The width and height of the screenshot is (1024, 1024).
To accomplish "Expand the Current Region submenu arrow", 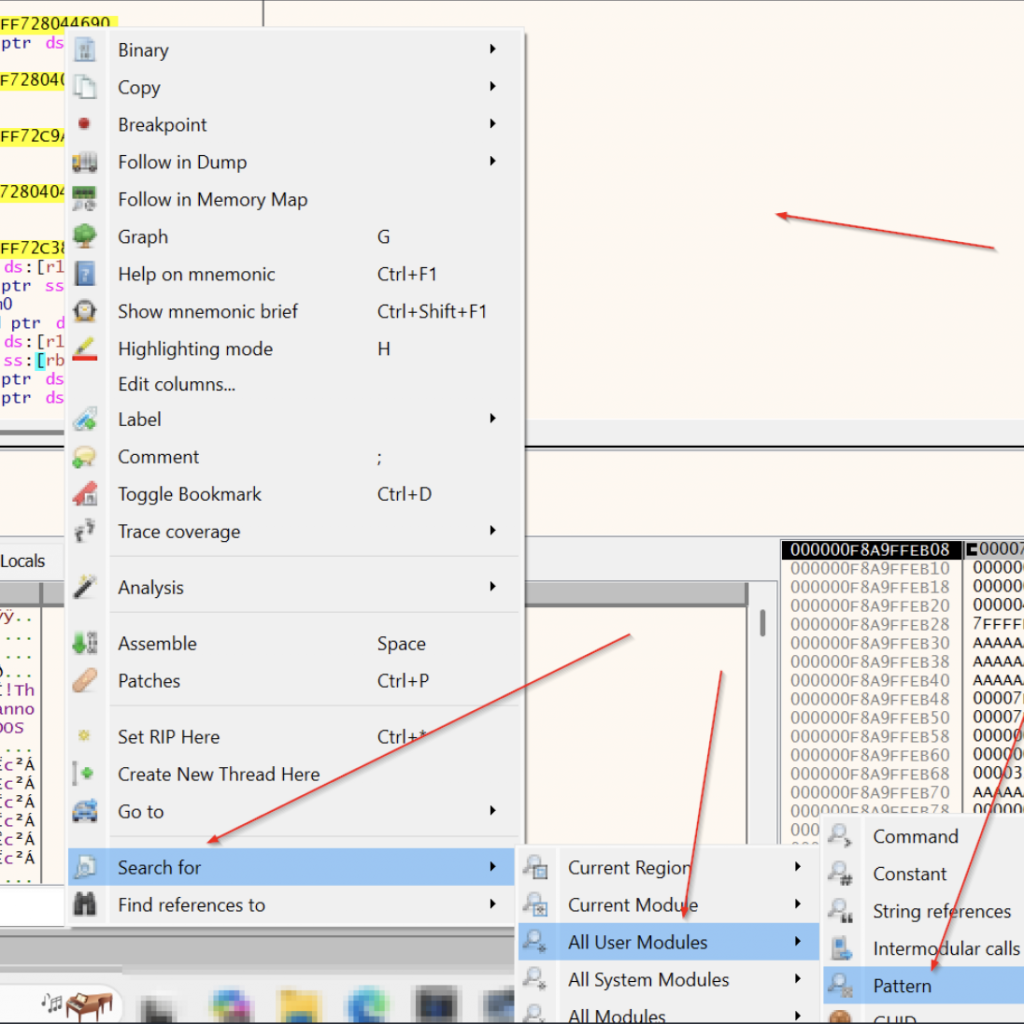I will pos(797,867).
